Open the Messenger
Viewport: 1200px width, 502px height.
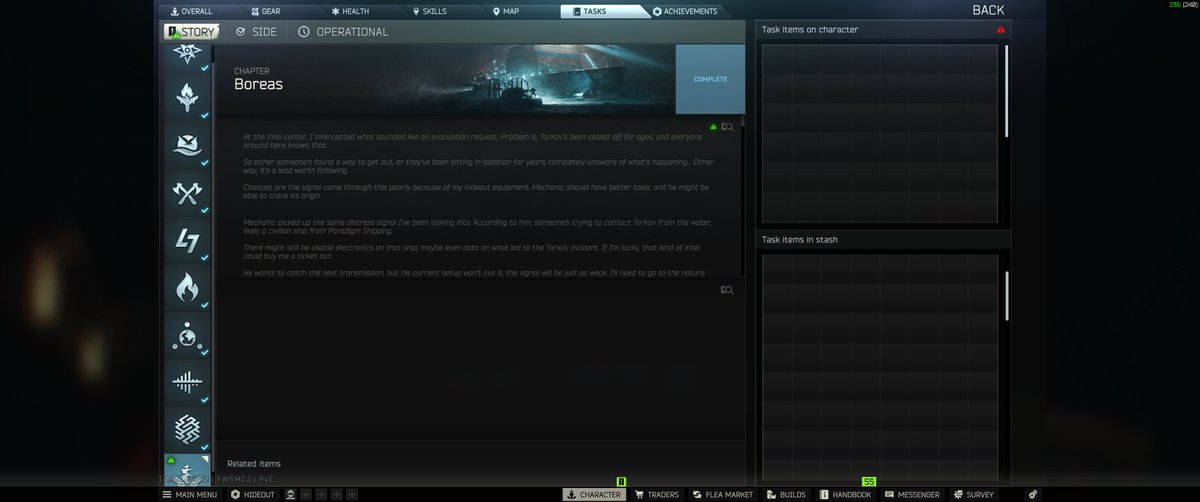[913, 494]
